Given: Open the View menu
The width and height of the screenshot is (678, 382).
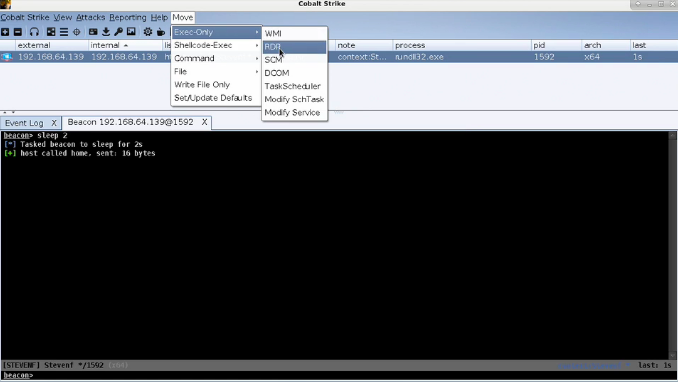Looking at the screenshot, I should 63,17.
